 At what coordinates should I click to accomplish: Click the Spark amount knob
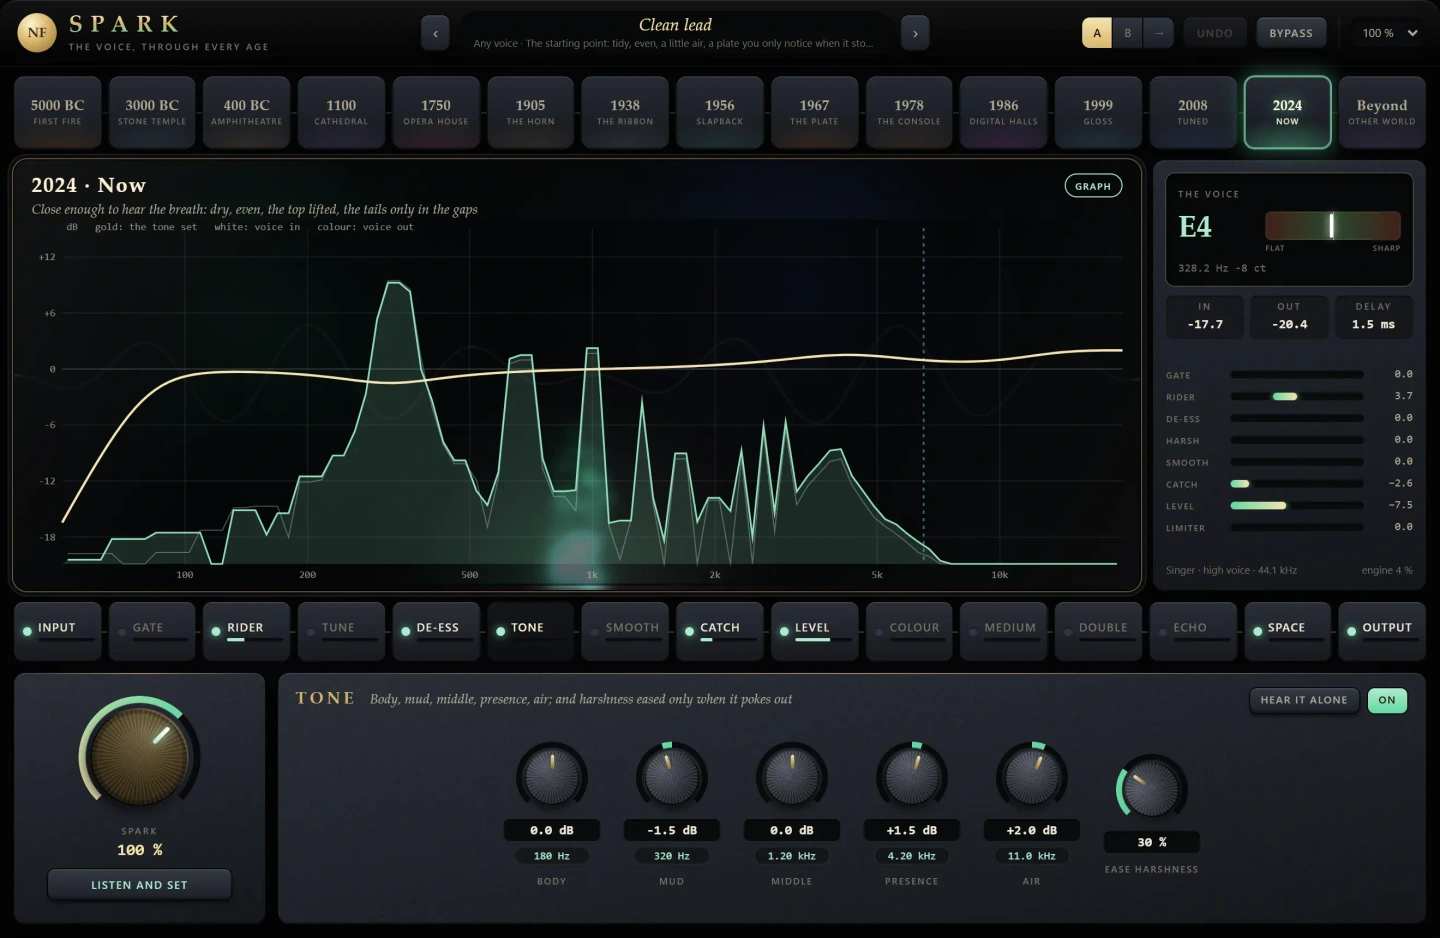pos(139,756)
